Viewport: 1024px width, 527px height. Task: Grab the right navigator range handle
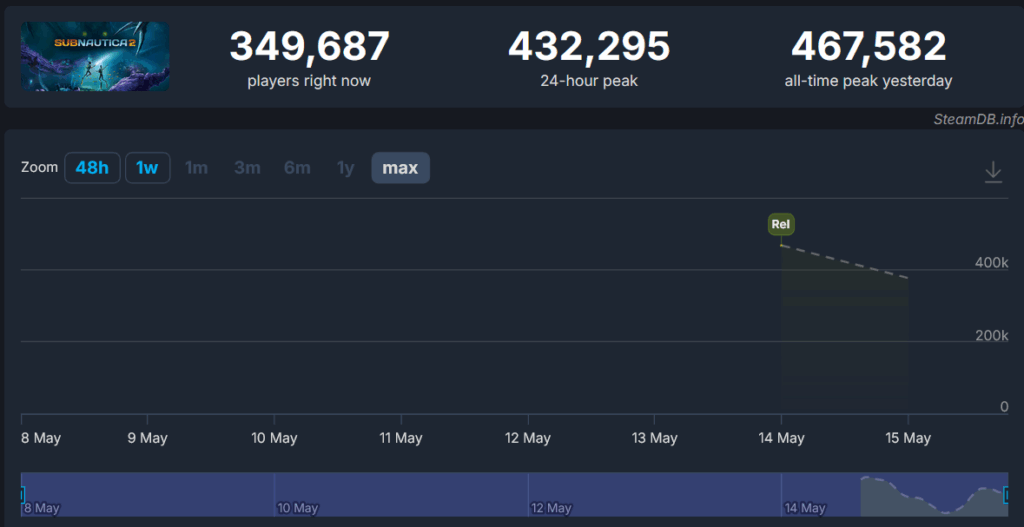pos(1006,494)
